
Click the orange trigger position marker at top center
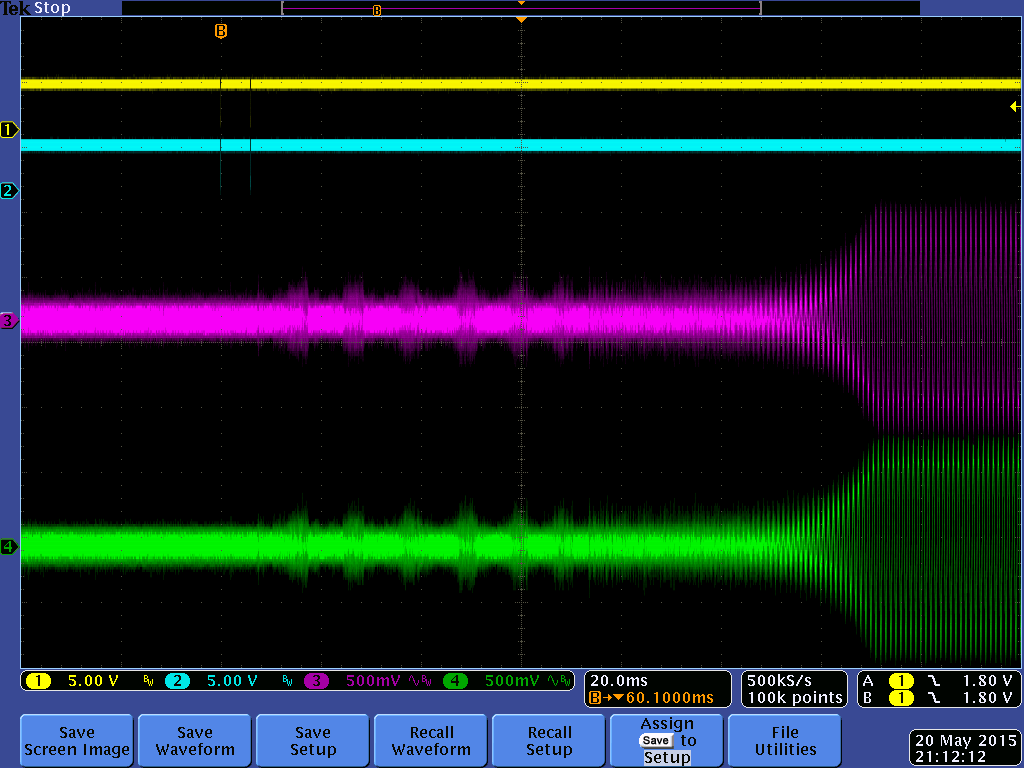tap(521, 20)
